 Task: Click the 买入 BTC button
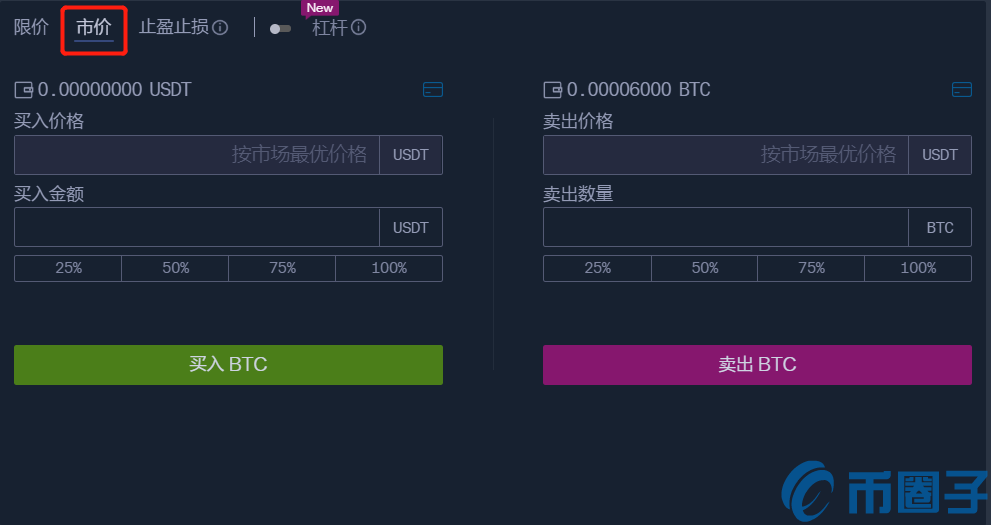coord(228,365)
